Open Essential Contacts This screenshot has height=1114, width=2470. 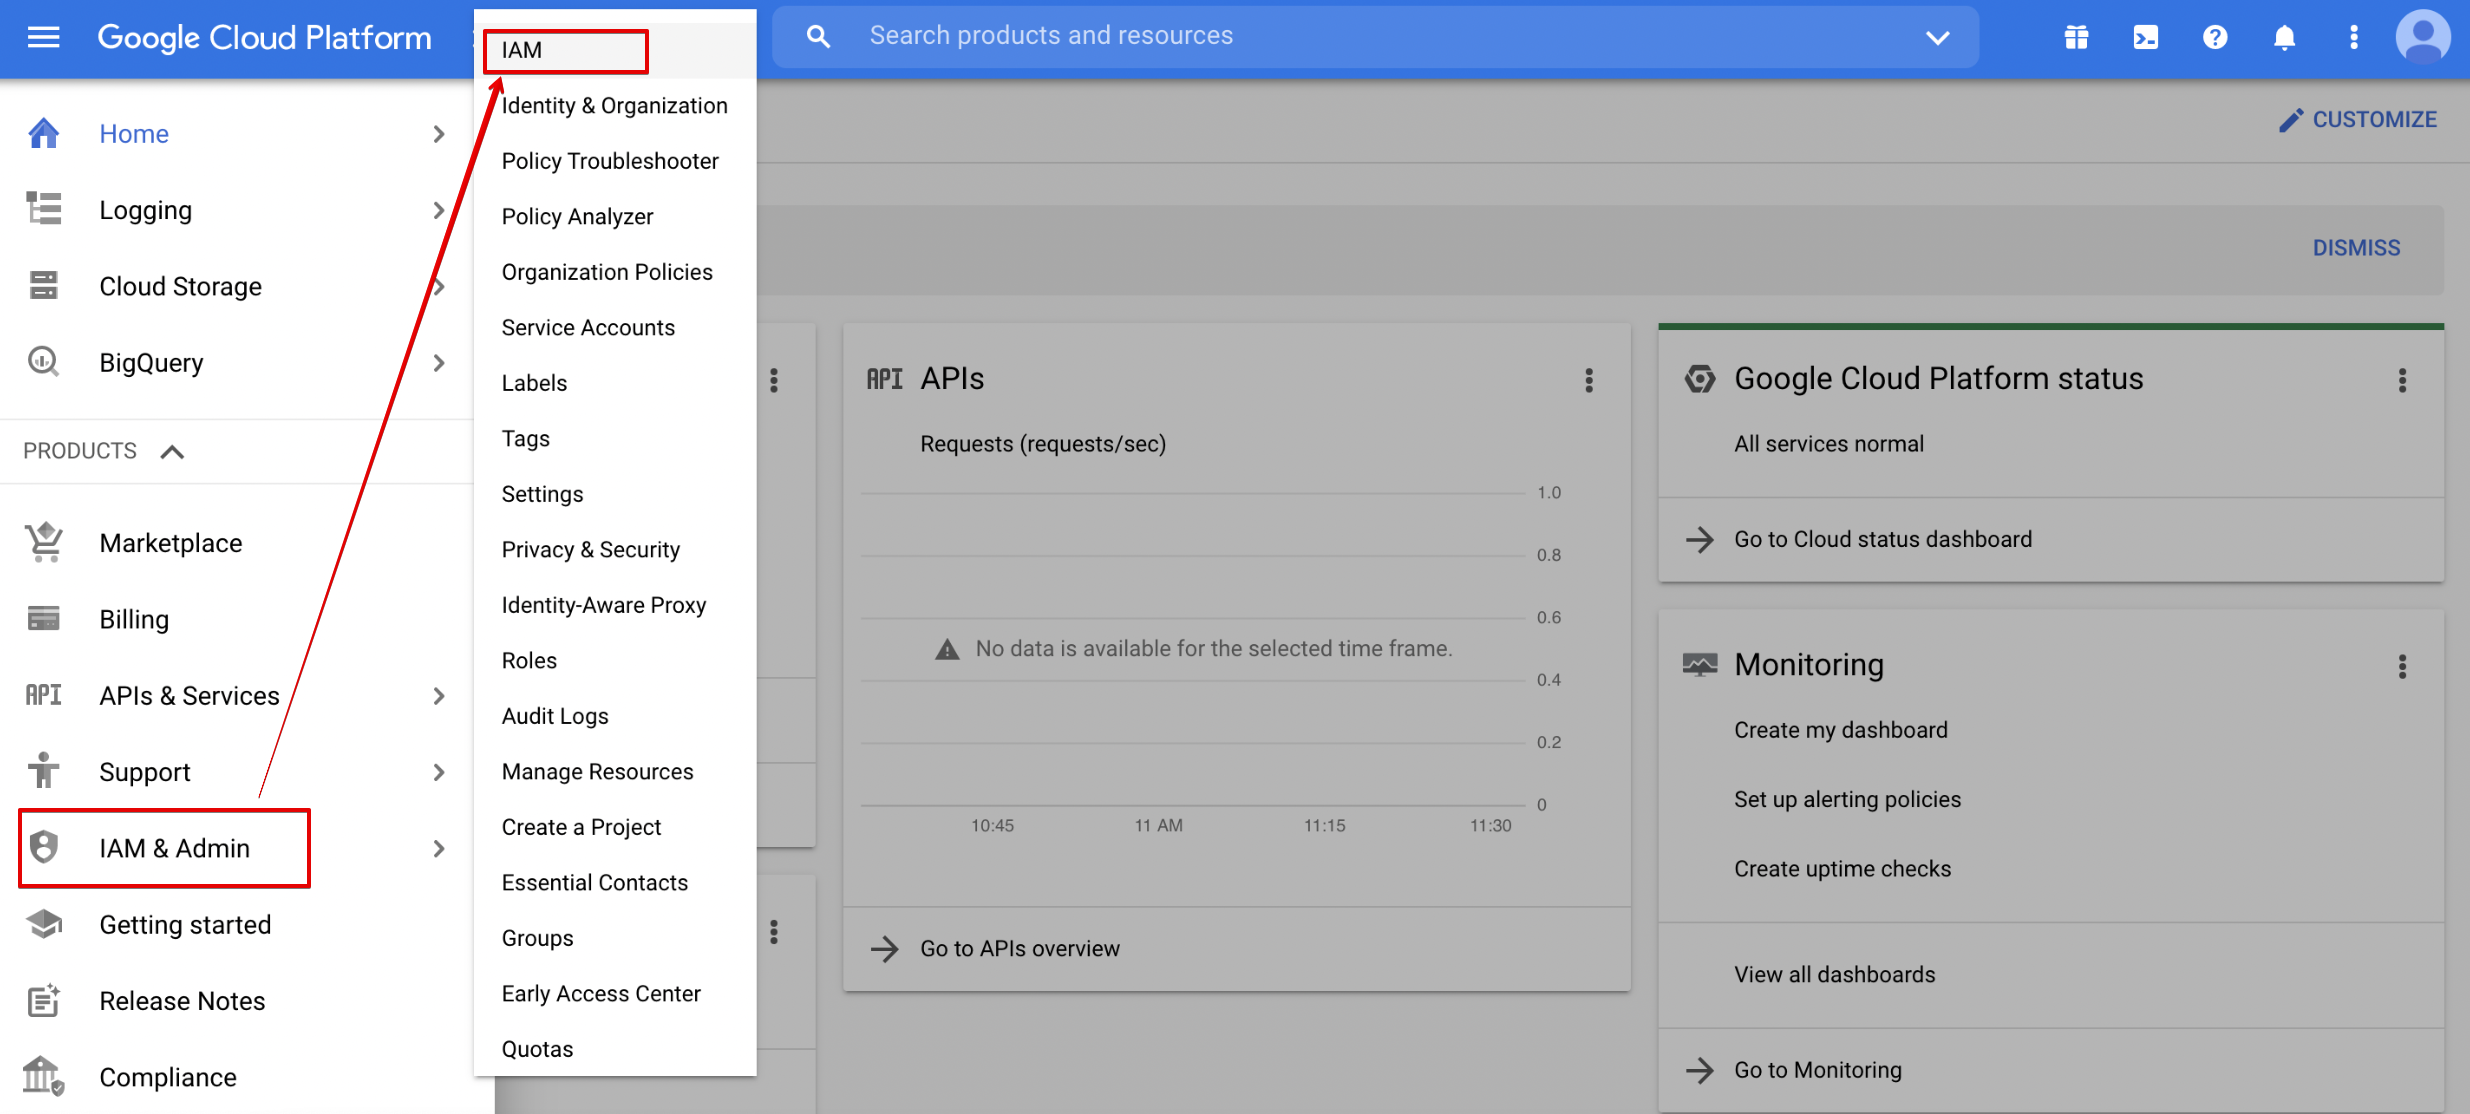click(x=615, y=882)
